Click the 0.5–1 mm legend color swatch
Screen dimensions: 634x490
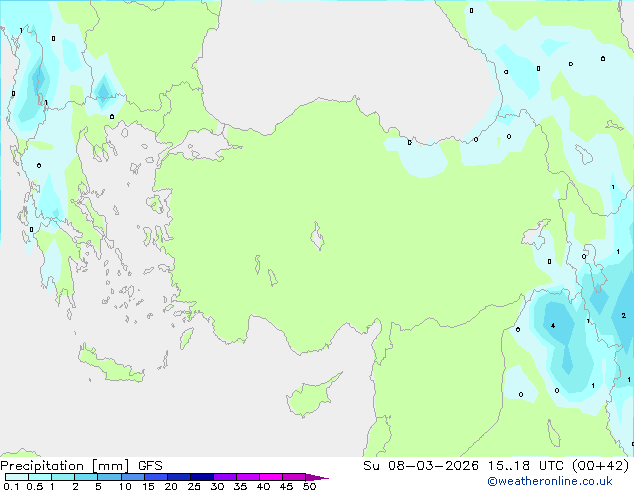[40, 477]
